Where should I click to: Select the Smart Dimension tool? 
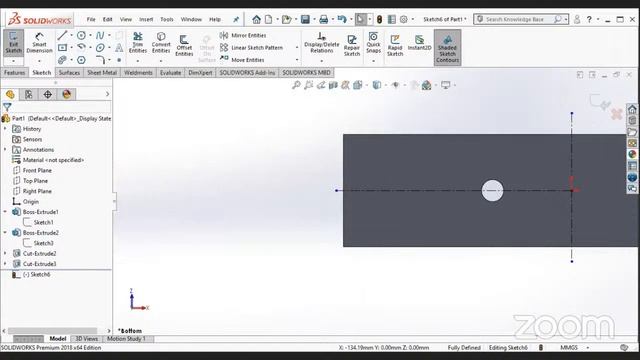point(39,42)
